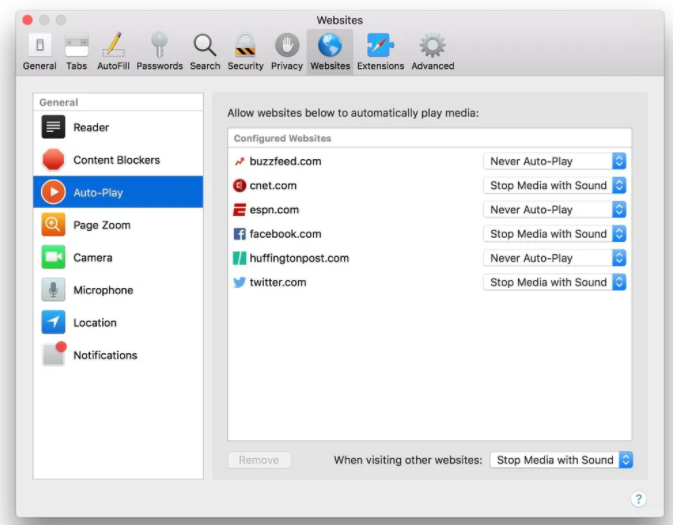This screenshot has width=673, height=525.
Task: Select Reader in the sidebar
Action: [x=118, y=127]
